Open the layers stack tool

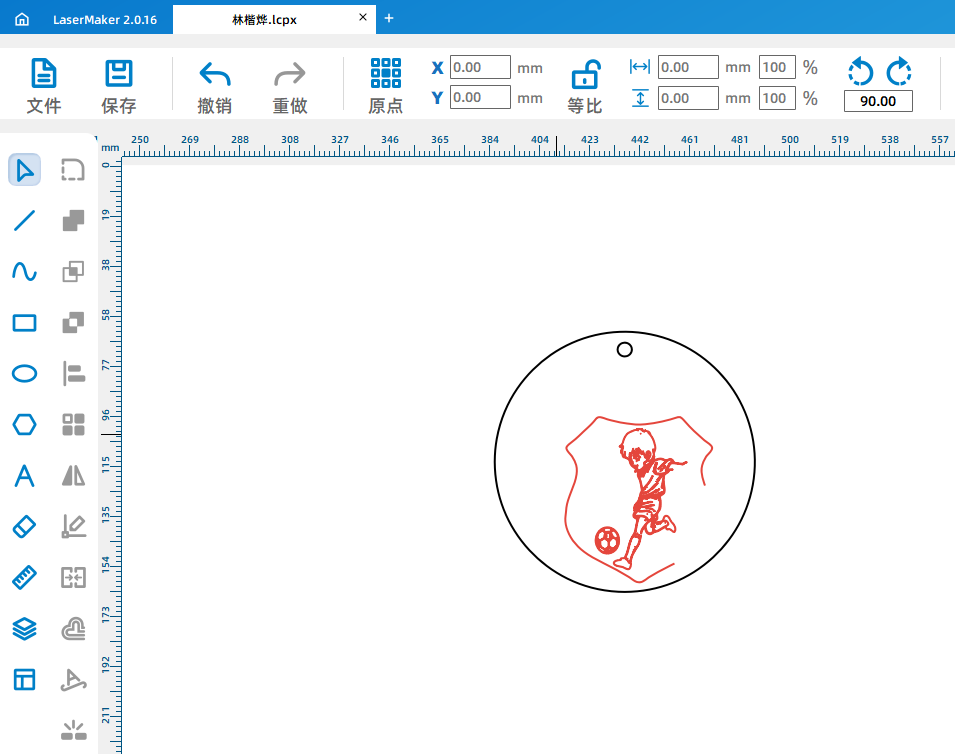24,628
